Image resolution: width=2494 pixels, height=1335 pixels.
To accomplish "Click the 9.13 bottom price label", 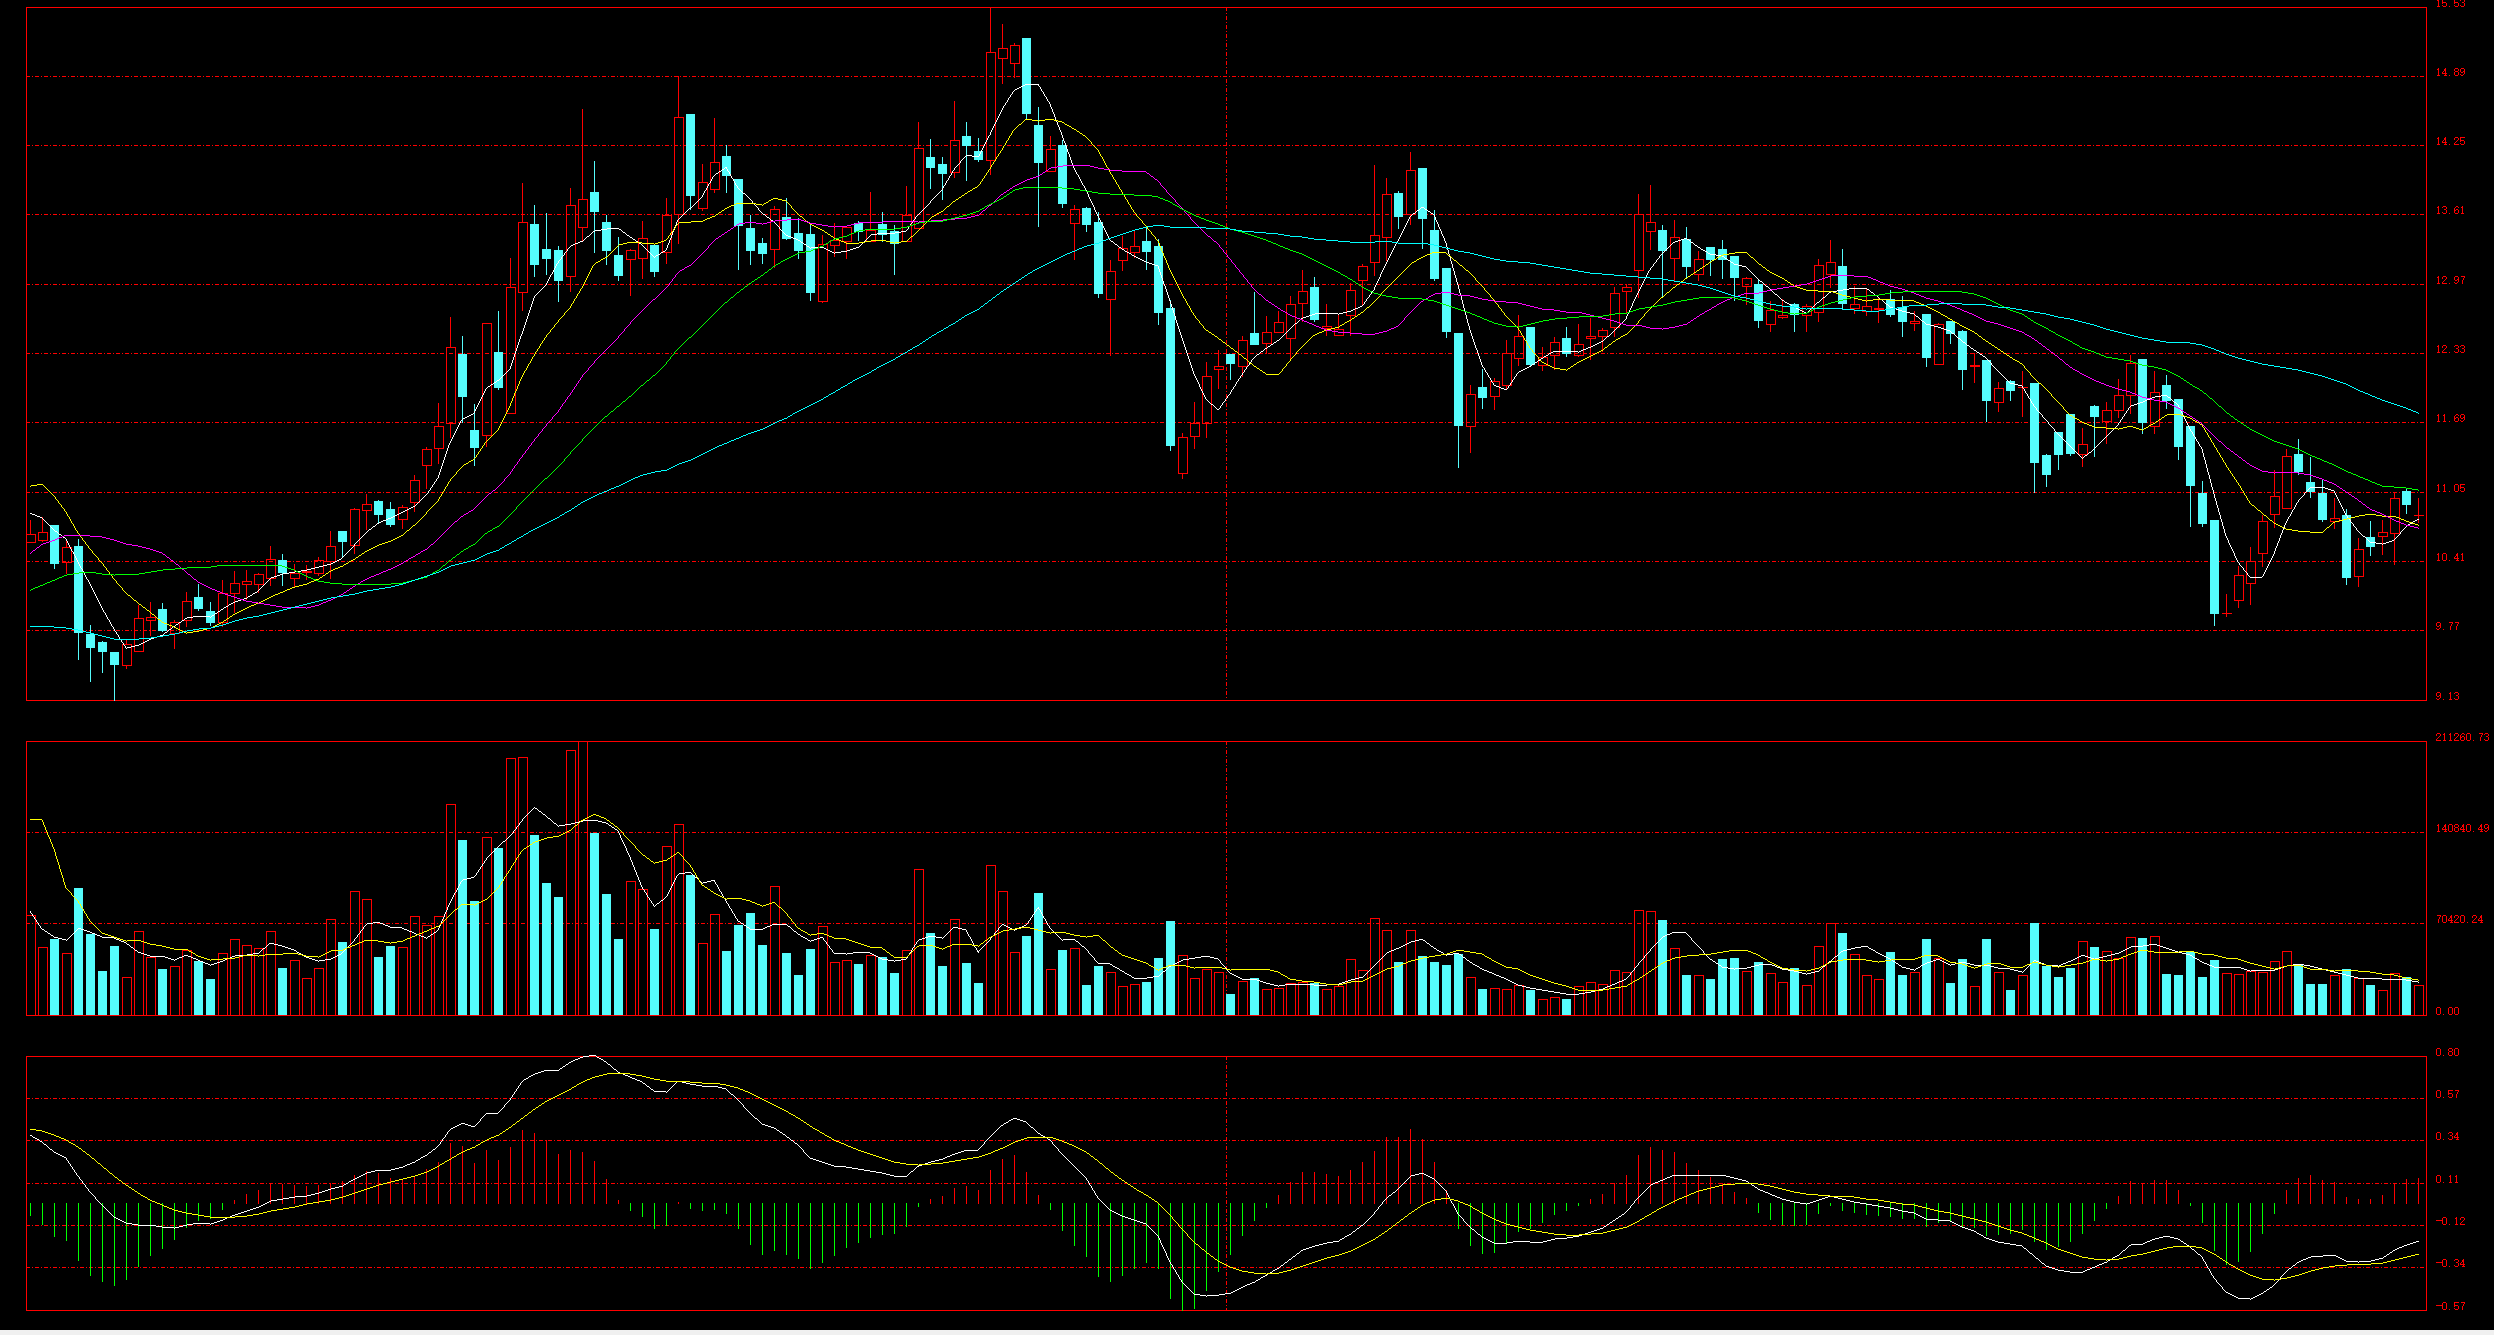I will click(x=2447, y=696).
